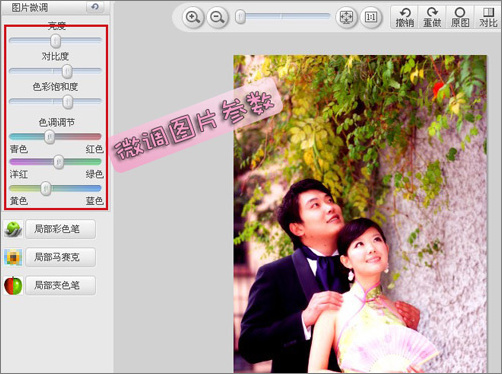Click the 青色 label
The image size is (502, 374).
pyautogui.click(x=19, y=149)
